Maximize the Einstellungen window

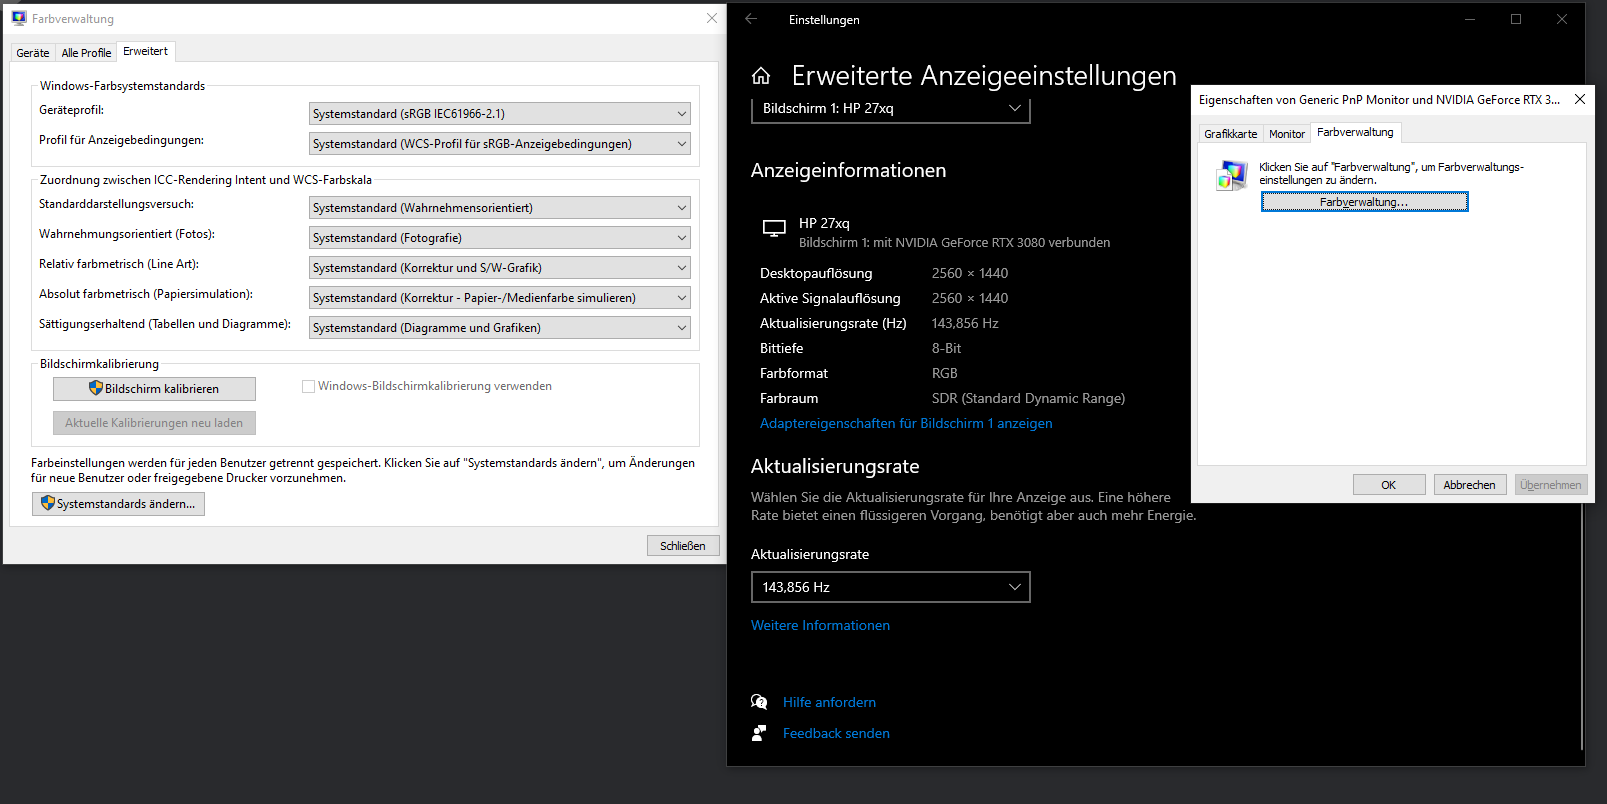pyautogui.click(x=1516, y=19)
